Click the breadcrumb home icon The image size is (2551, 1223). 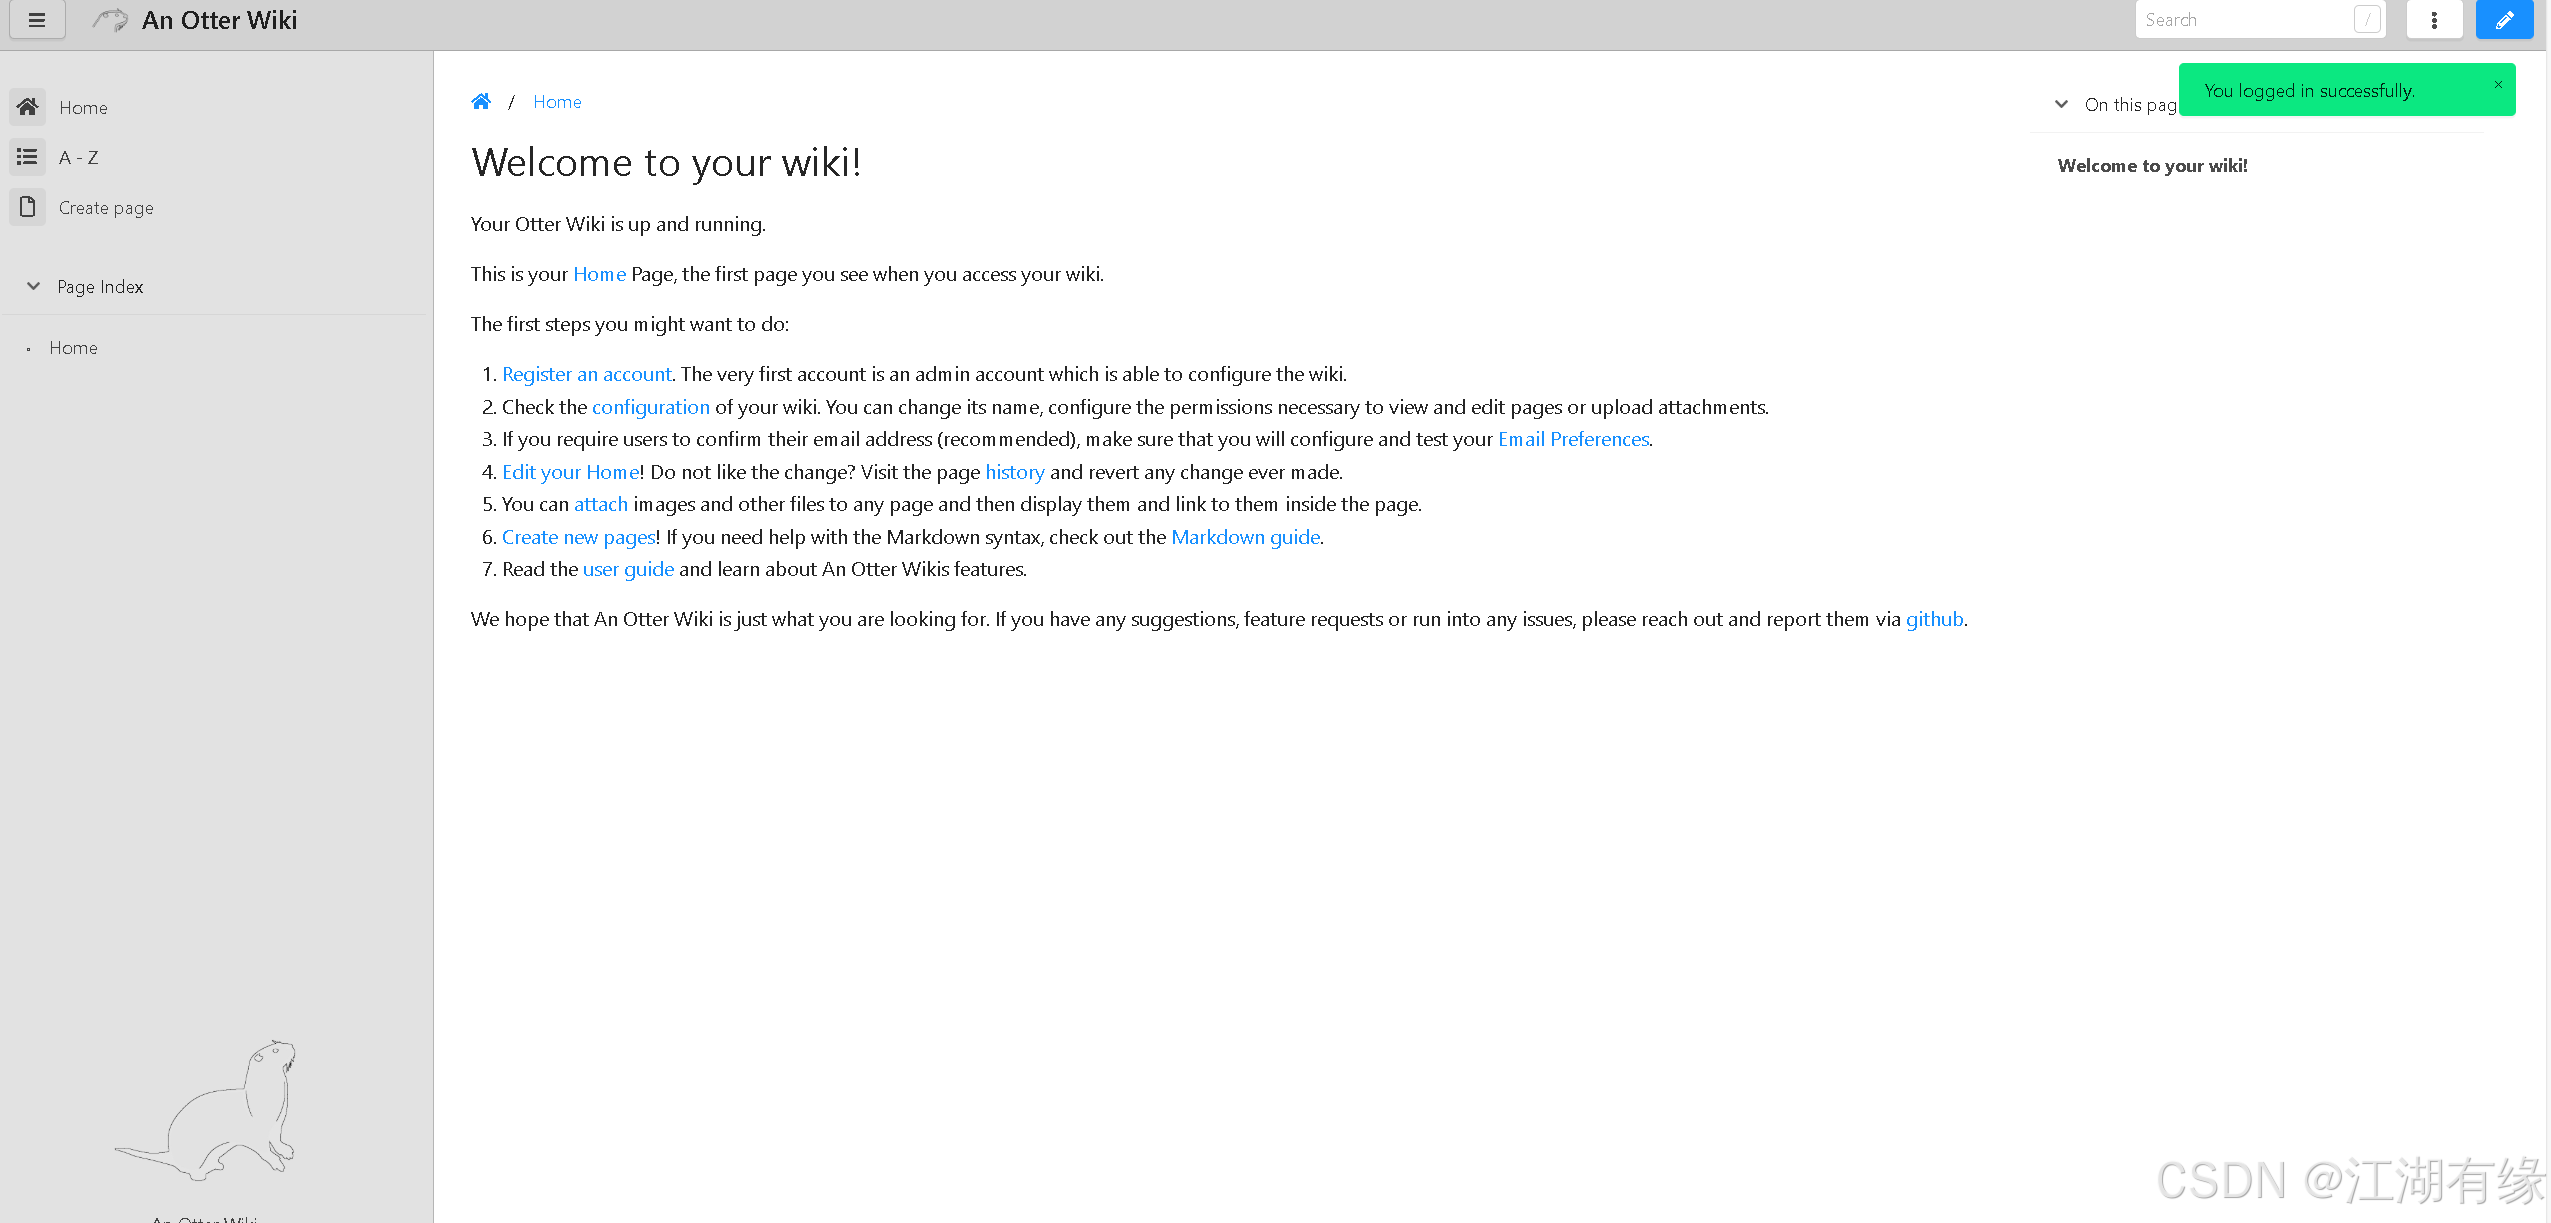coord(481,102)
